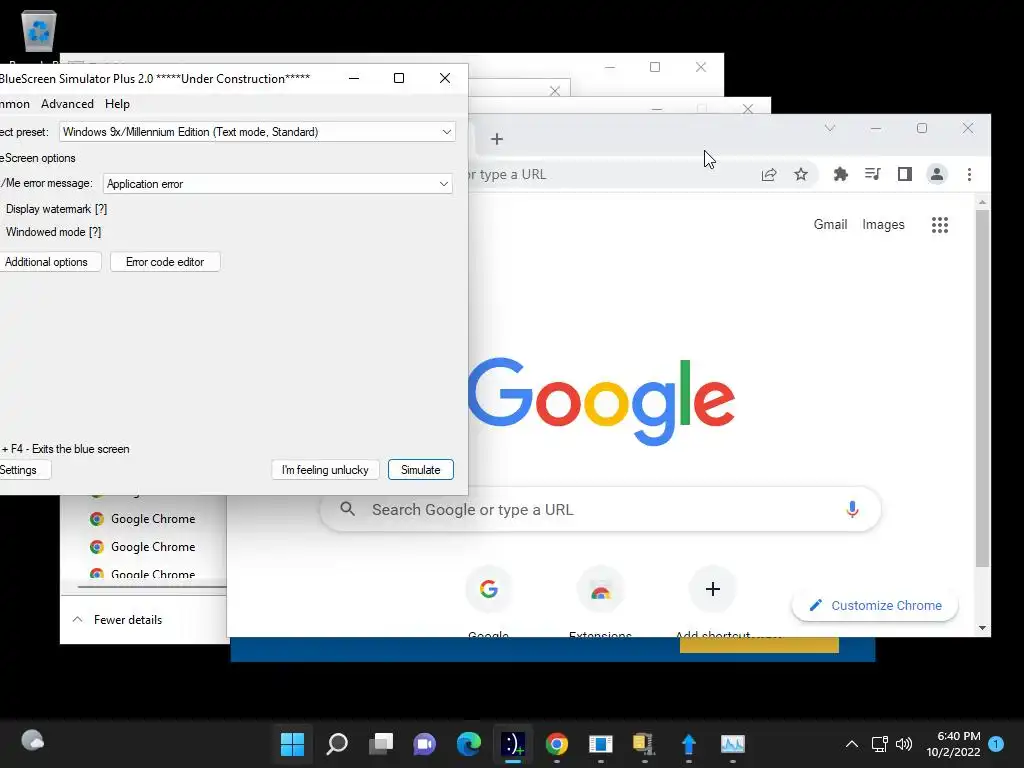Toggle the Chrome side panel icon
This screenshot has height=768, width=1024.
click(x=904, y=174)
